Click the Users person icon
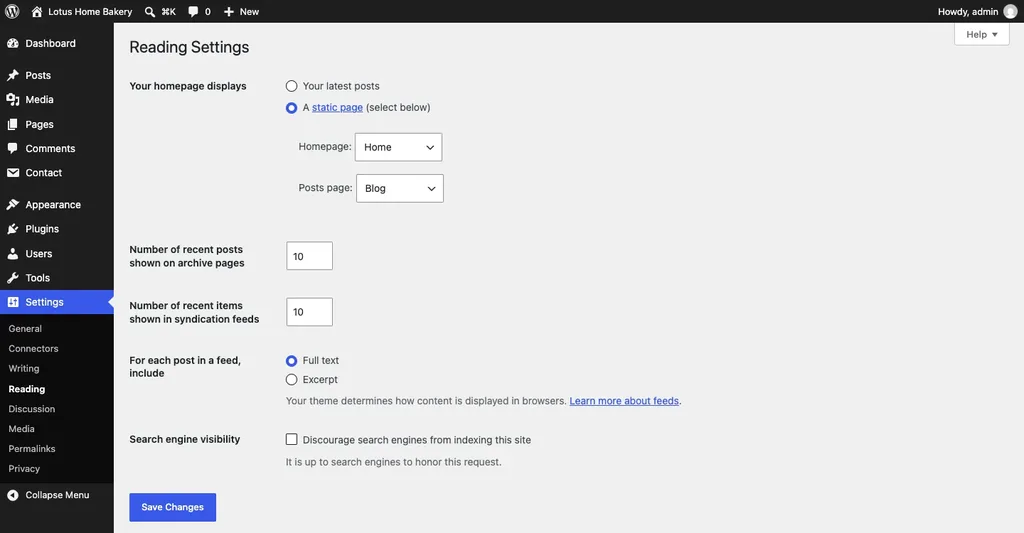 [12, 253]
